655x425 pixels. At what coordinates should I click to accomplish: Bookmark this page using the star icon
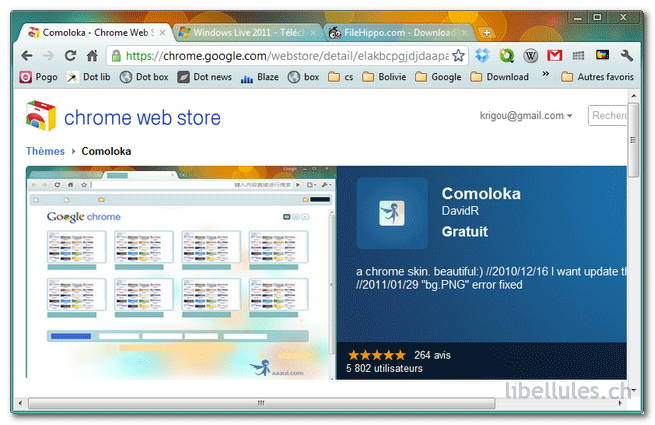(458, 55)
